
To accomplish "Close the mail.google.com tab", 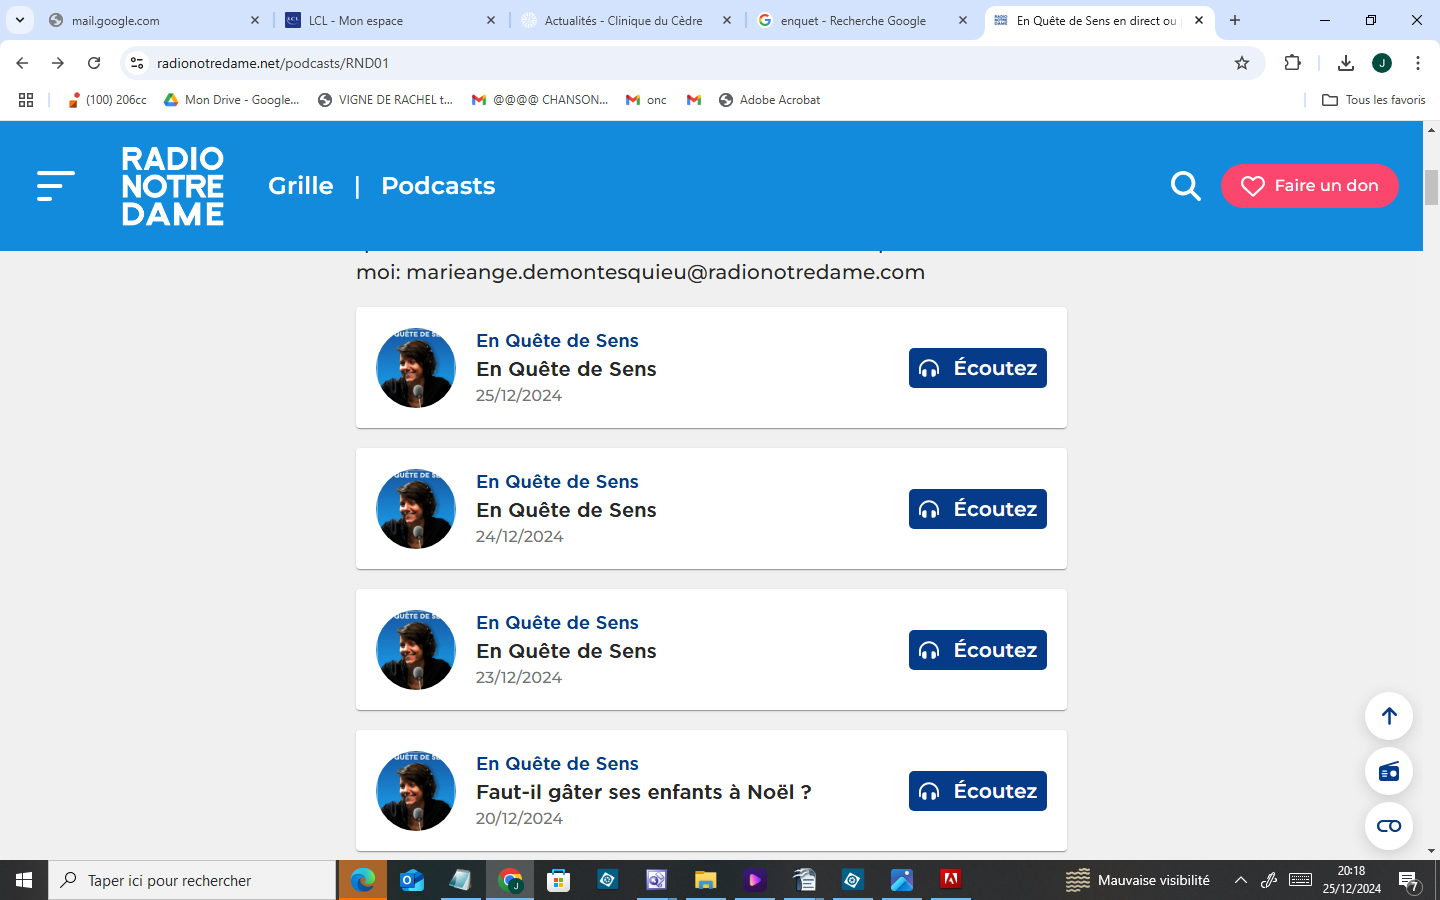I will pos(255,20).
